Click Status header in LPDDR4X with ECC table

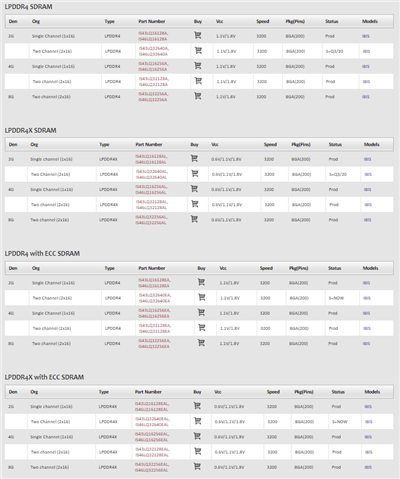click(338, 392)
